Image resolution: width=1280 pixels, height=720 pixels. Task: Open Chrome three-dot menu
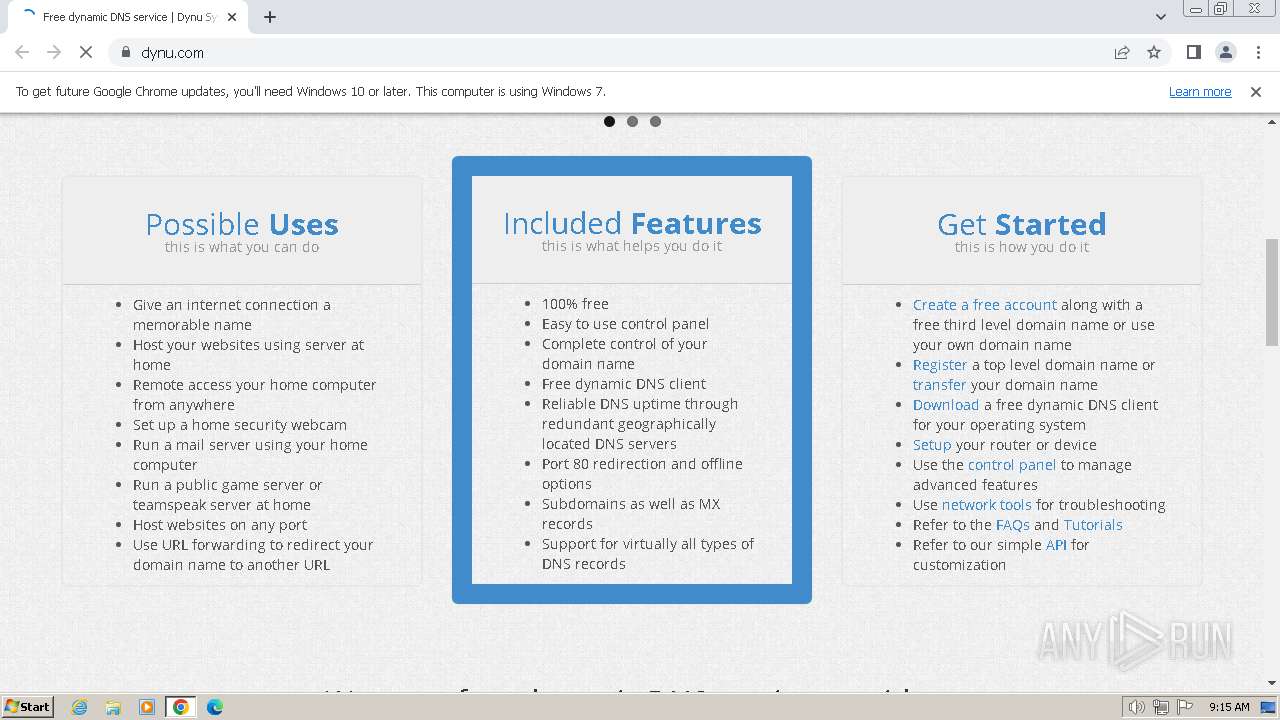click(1257, 52)
